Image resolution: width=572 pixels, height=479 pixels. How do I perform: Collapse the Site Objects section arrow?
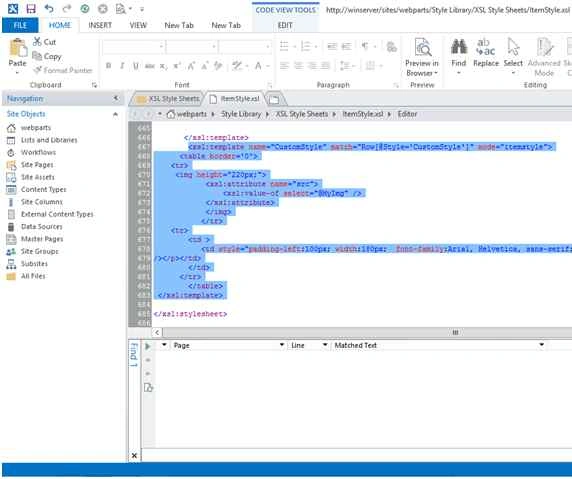click(x=115, y=114)
